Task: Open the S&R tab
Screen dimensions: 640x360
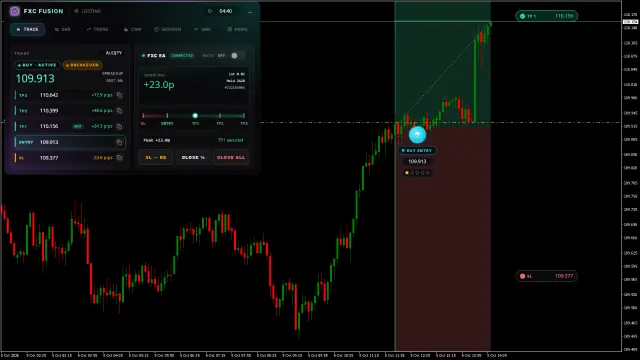Action: (x=62, y=29)
